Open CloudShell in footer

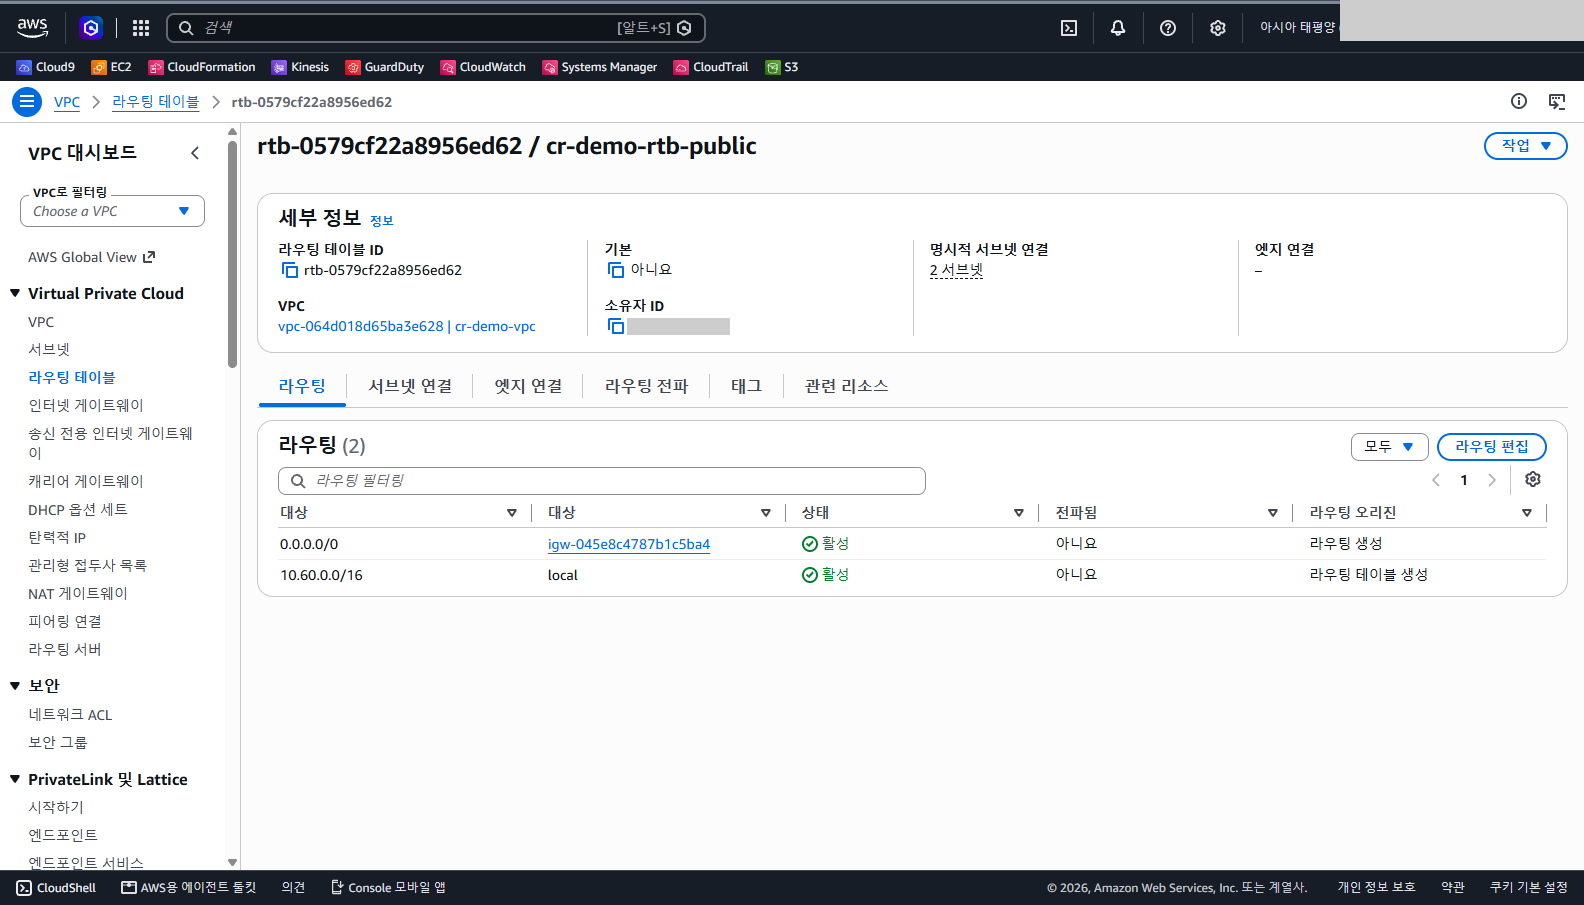pyautogui.click(x=56, y=888)
